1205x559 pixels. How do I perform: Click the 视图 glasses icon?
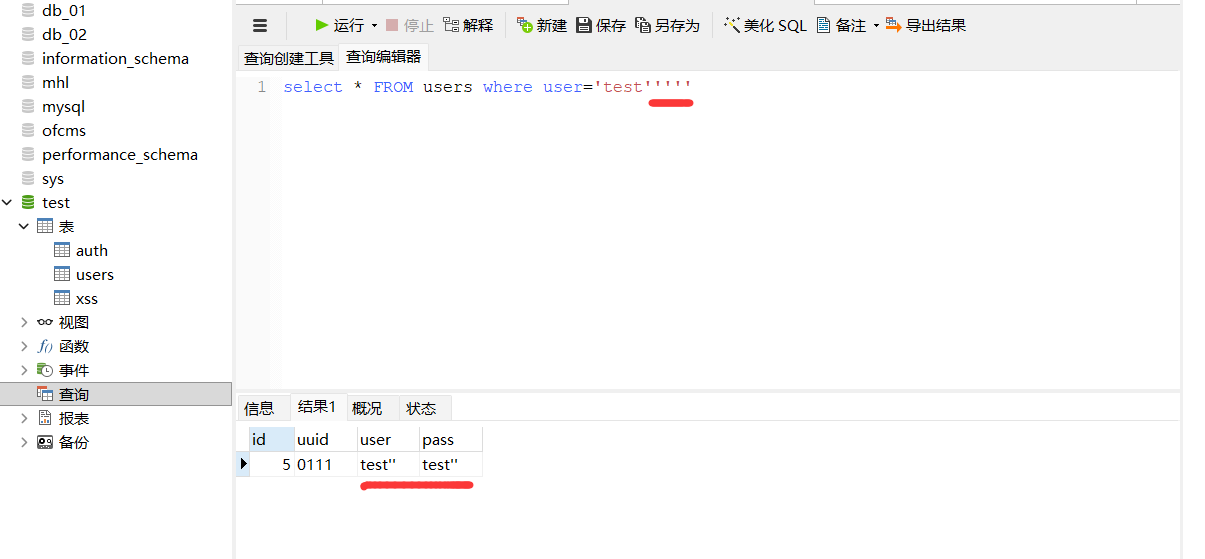click(x=45, y=322)
